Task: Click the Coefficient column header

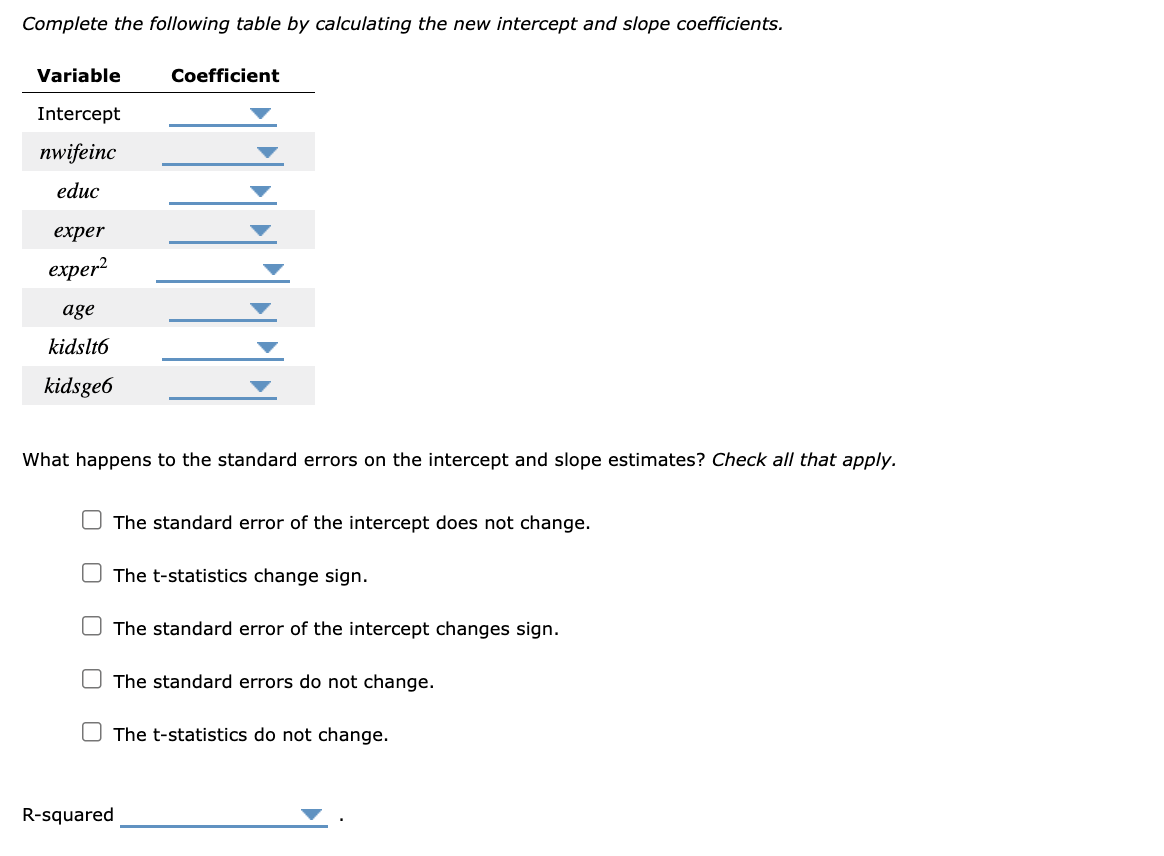Action: (224, 75)
